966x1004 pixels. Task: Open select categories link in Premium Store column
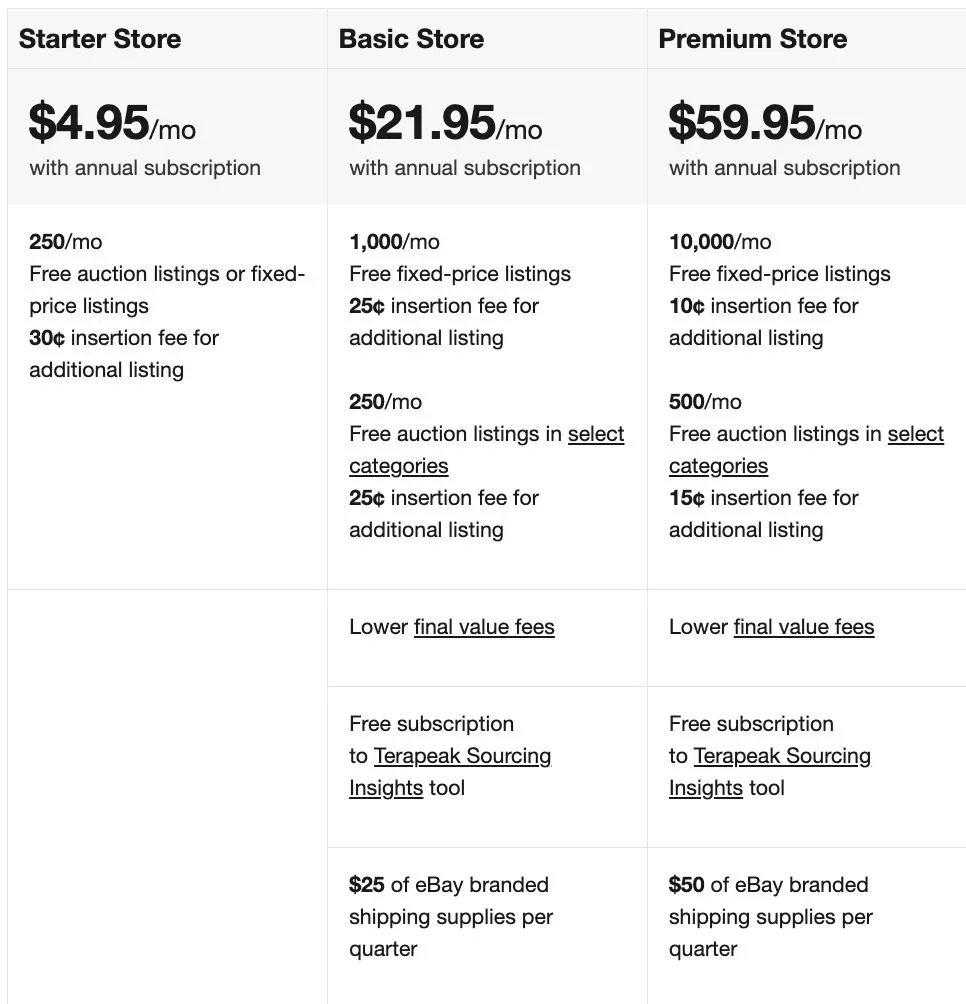pyautogui.click(x=915, y=434)
